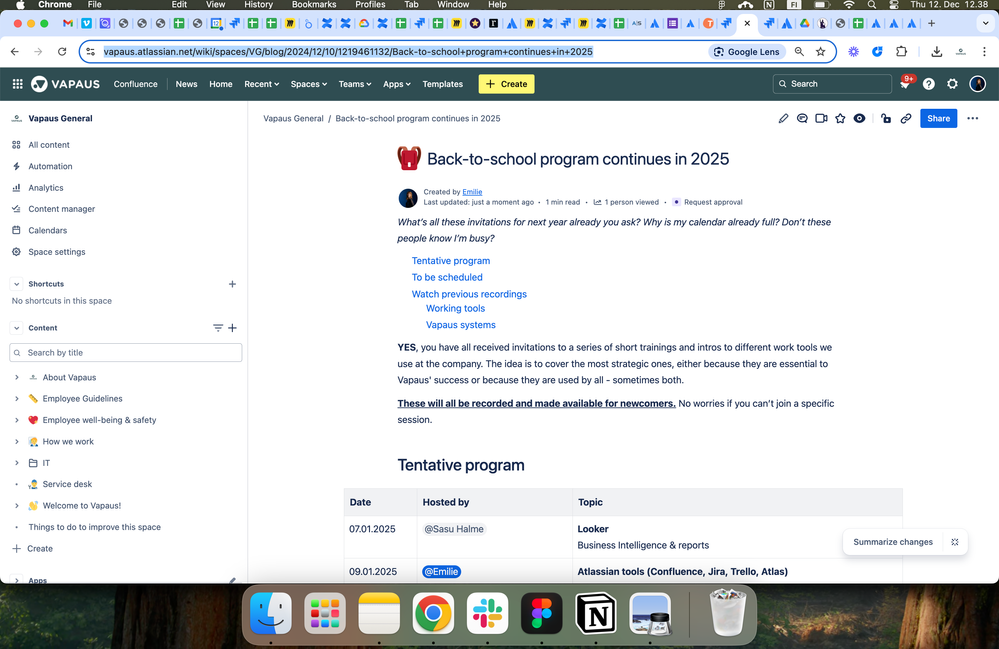Open the Atlassian app switcher grid
This screenshot has height=649, width=999.
[x=17, y=84]
